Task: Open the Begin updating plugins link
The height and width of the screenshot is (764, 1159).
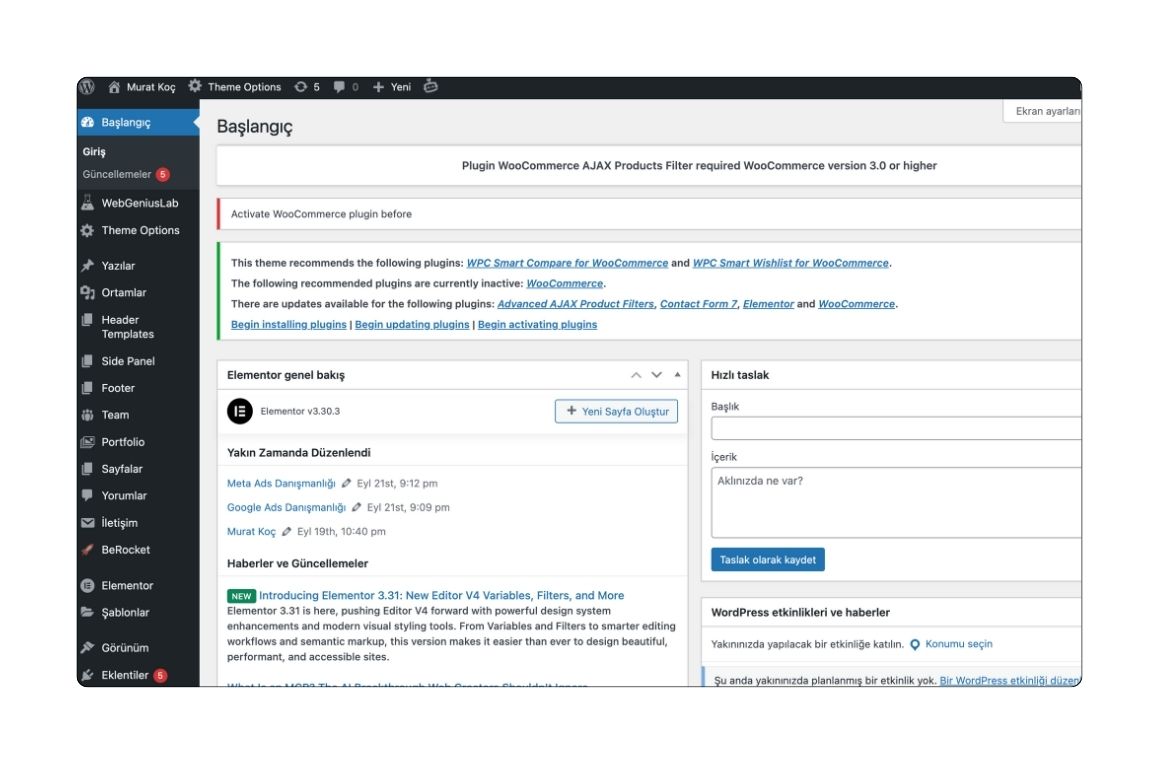Action: [412, 323]
